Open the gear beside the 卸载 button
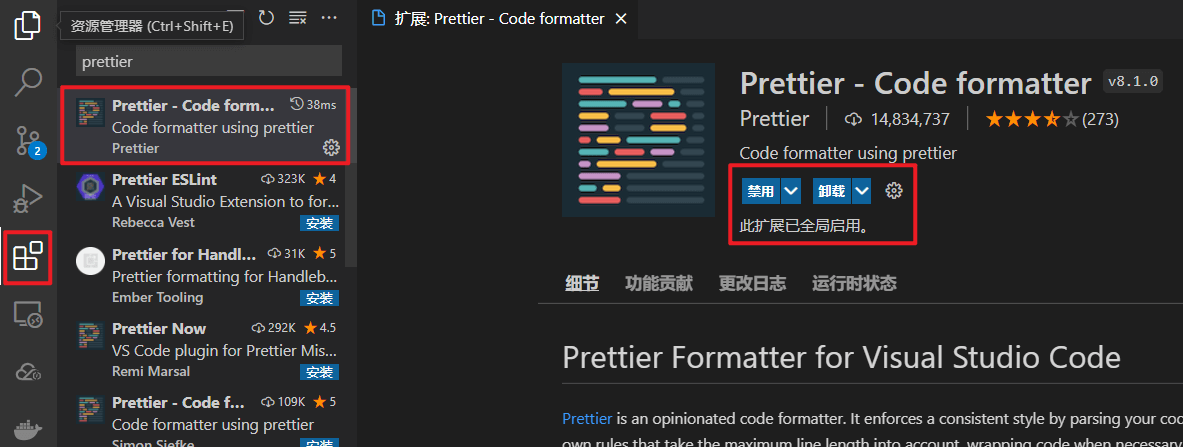 894,190
